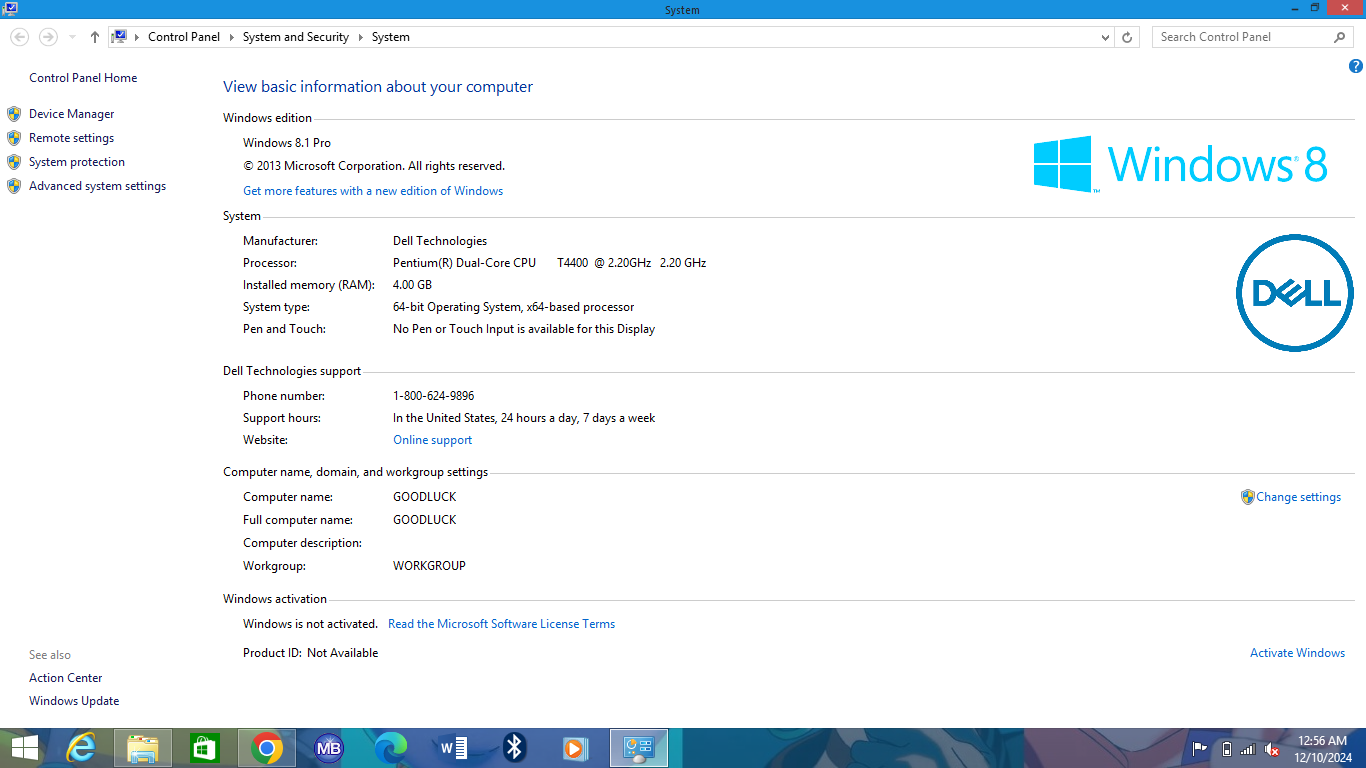Image resolution: width=1366 pixels, height=768 pixels.
Task: Open Microsoft Word from taskbar
Action: tap(453, 748)
